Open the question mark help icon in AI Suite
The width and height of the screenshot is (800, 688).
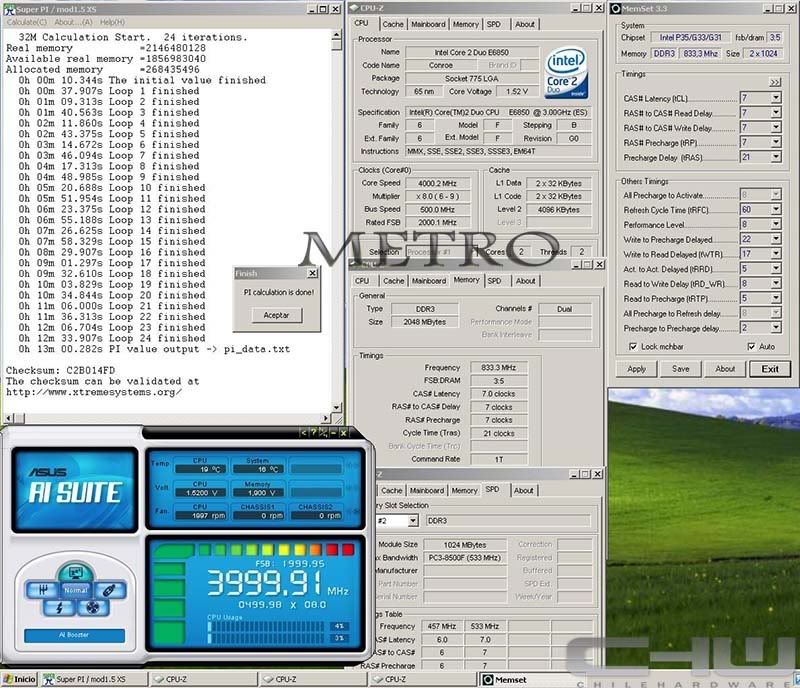313,433
